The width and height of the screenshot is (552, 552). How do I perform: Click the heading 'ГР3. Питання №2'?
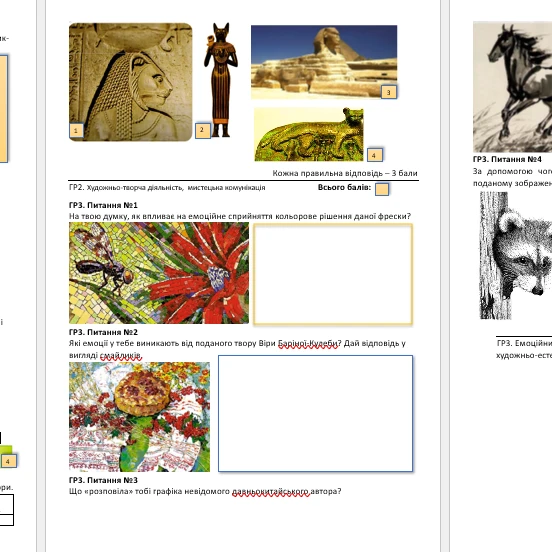coord(103,332)
